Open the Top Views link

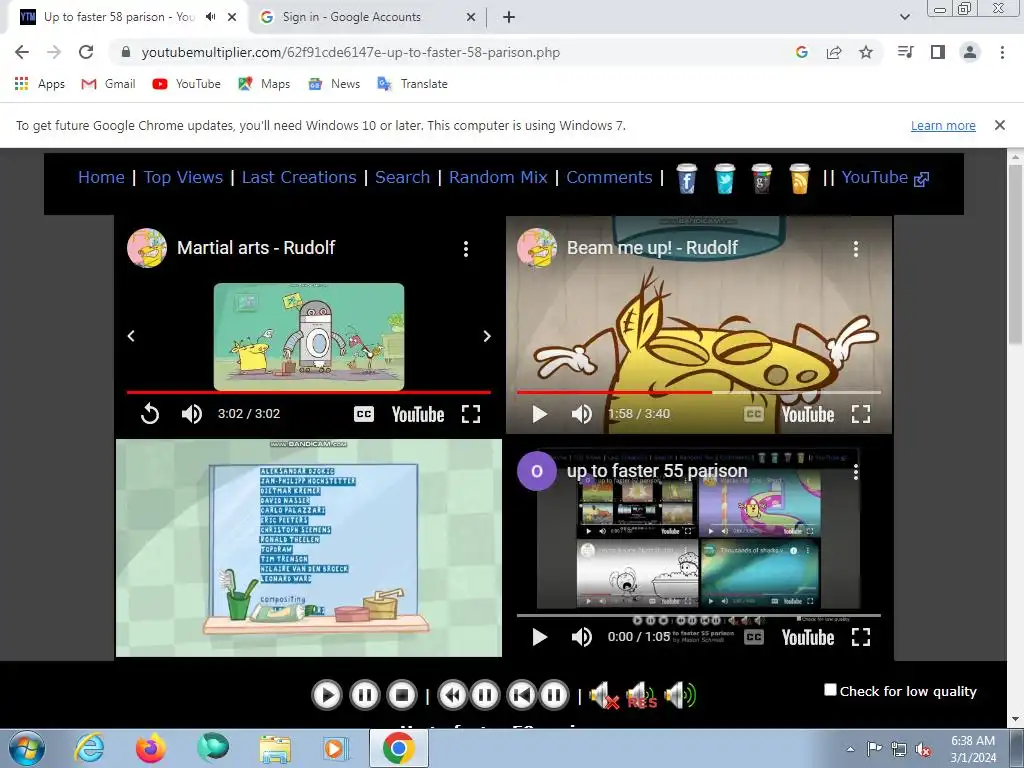(184, 177)
